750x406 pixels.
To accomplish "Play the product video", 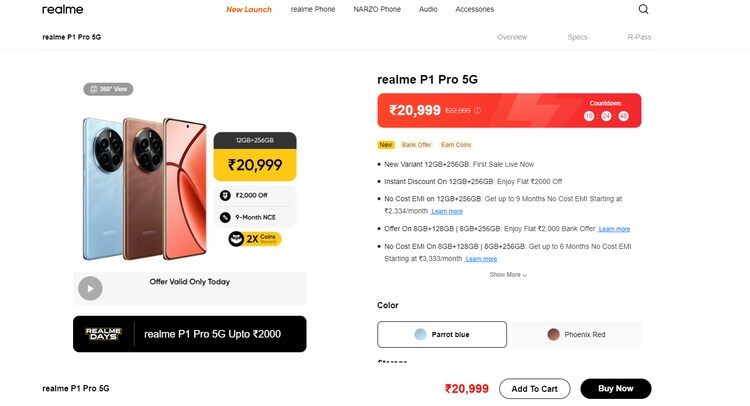I will [x=90, y=288].
